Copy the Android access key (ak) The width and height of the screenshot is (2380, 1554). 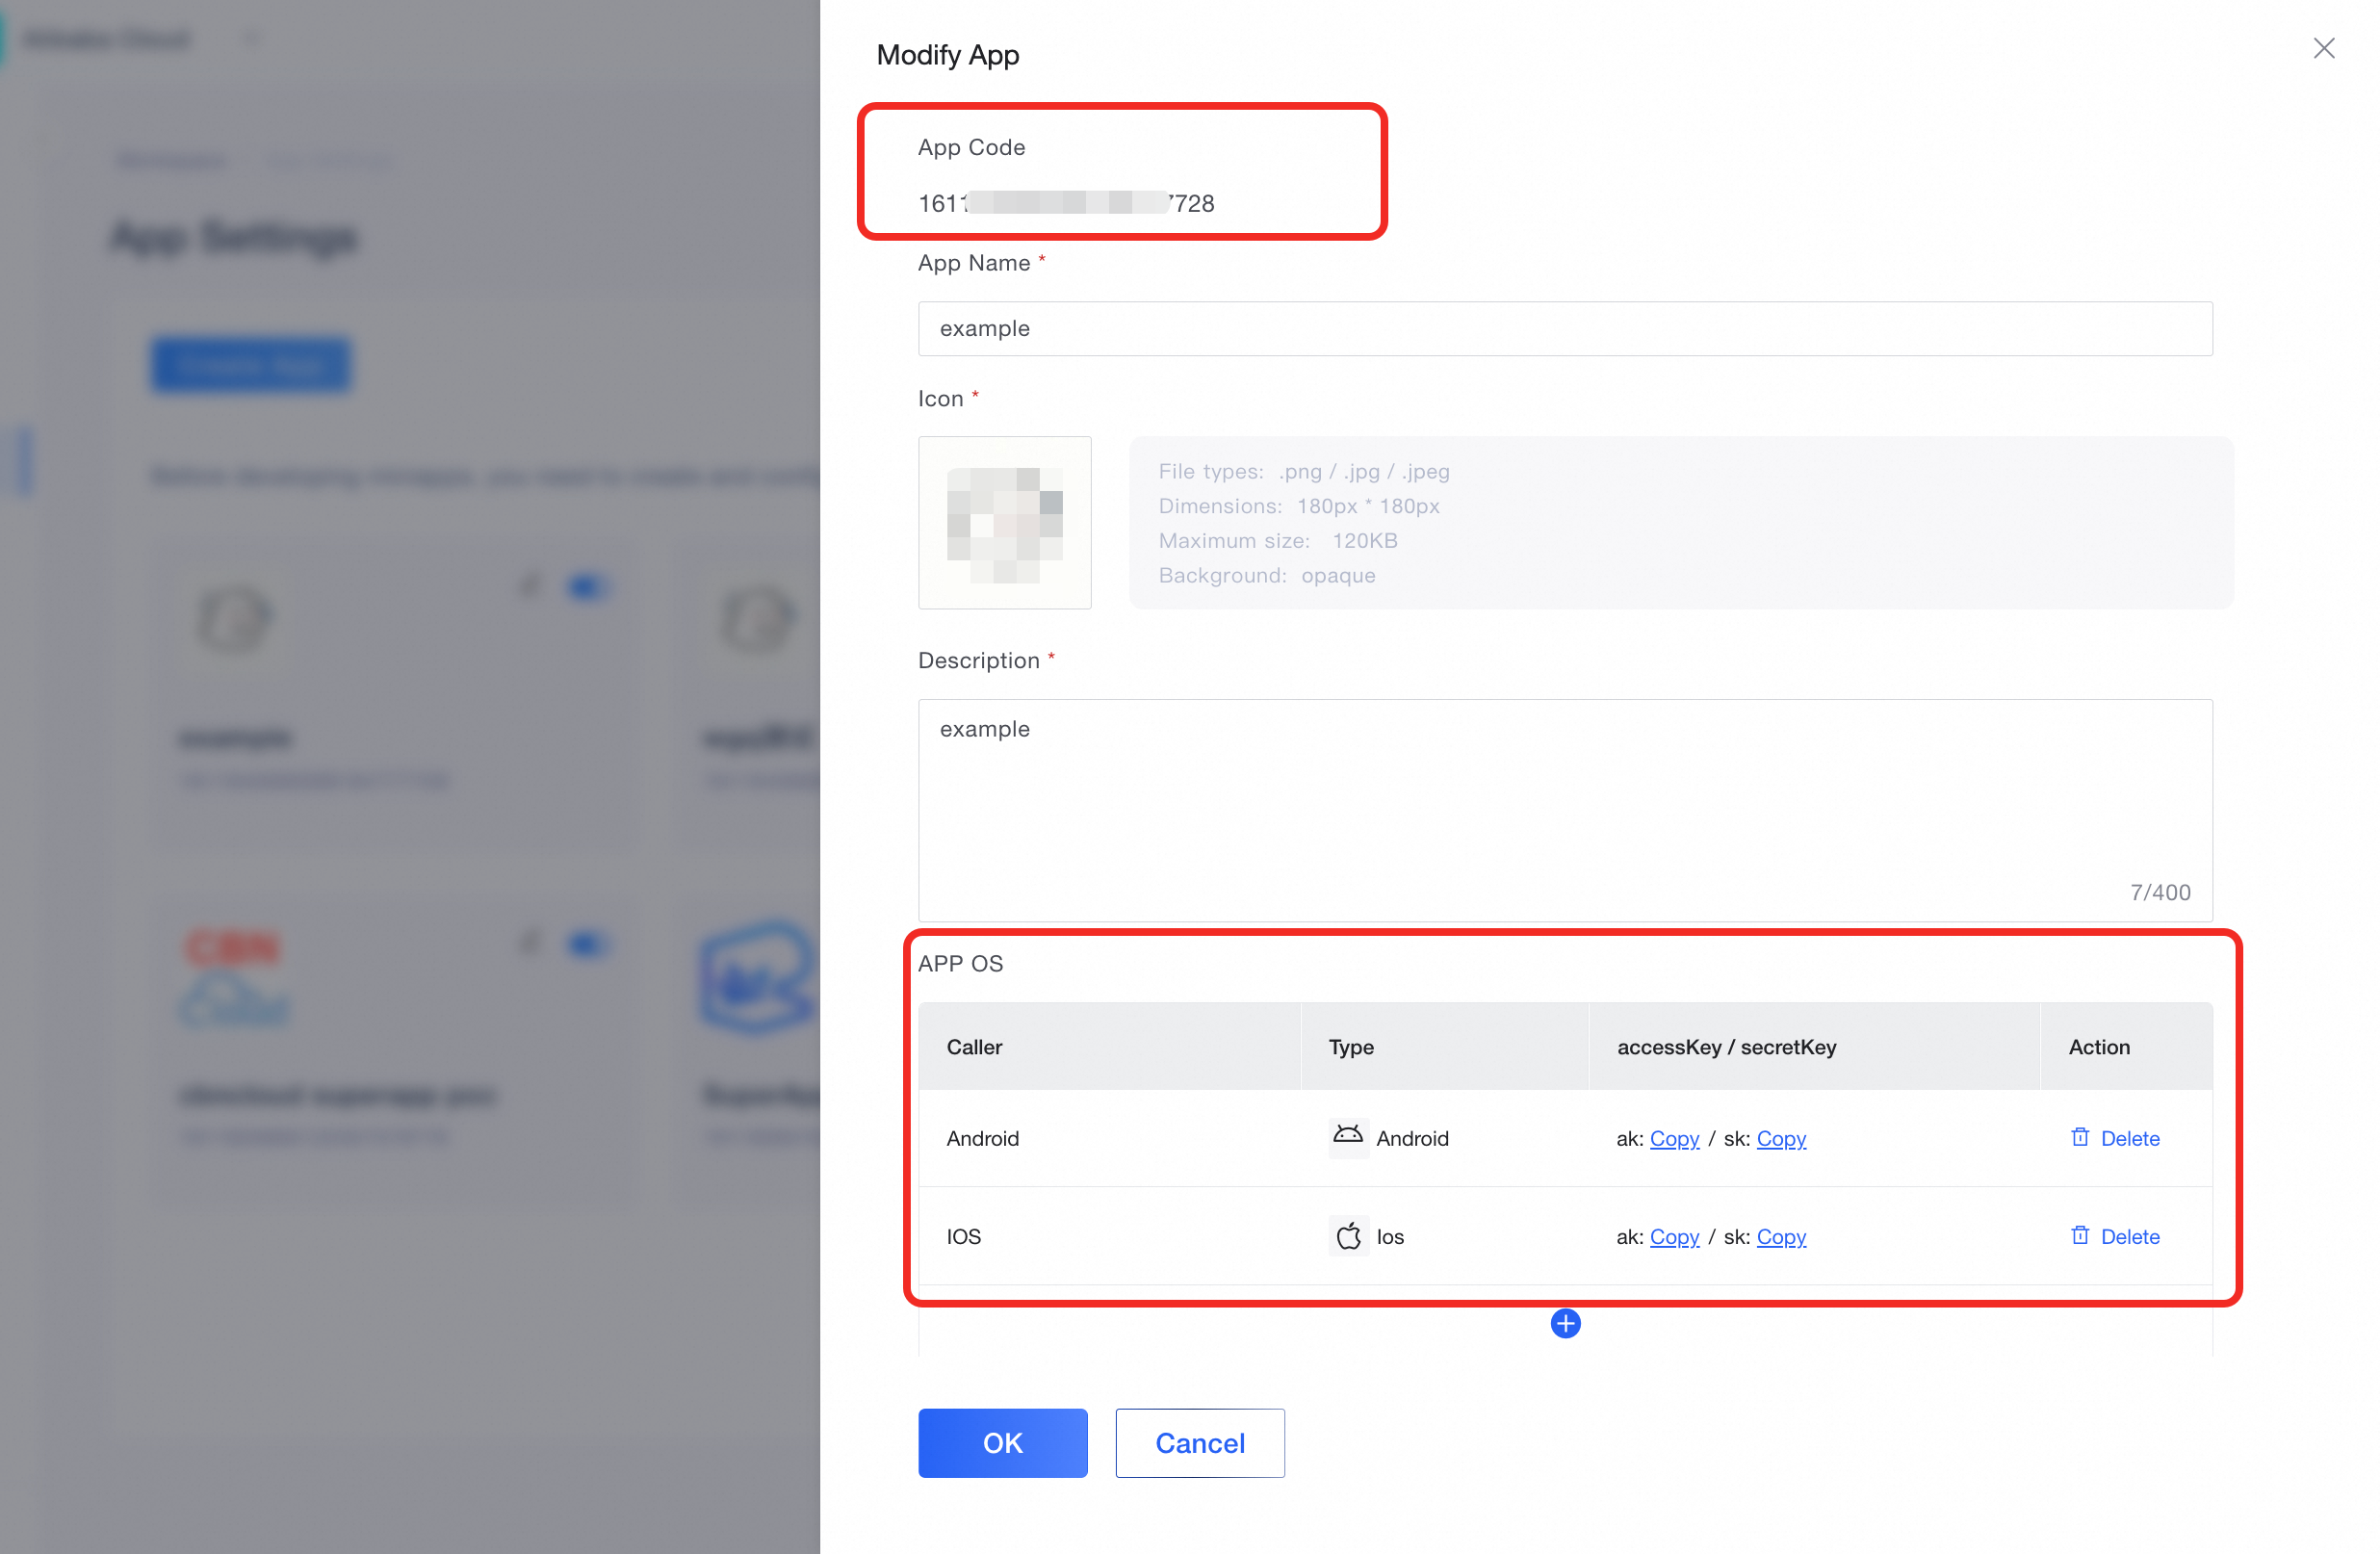click(x=1674, y=1138)
